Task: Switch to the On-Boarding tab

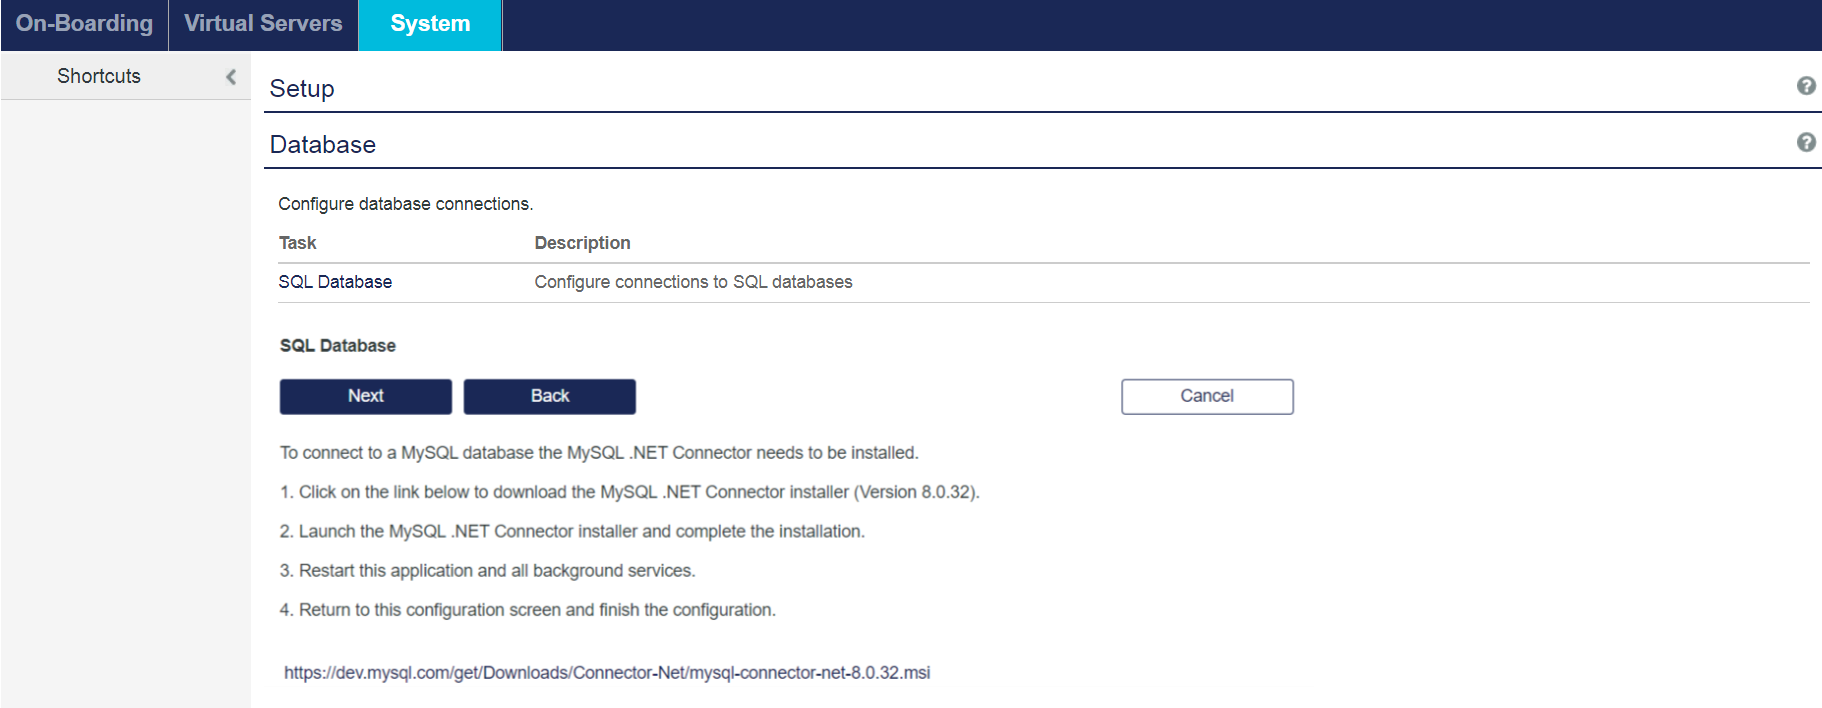Action: [x=85, y=24]
